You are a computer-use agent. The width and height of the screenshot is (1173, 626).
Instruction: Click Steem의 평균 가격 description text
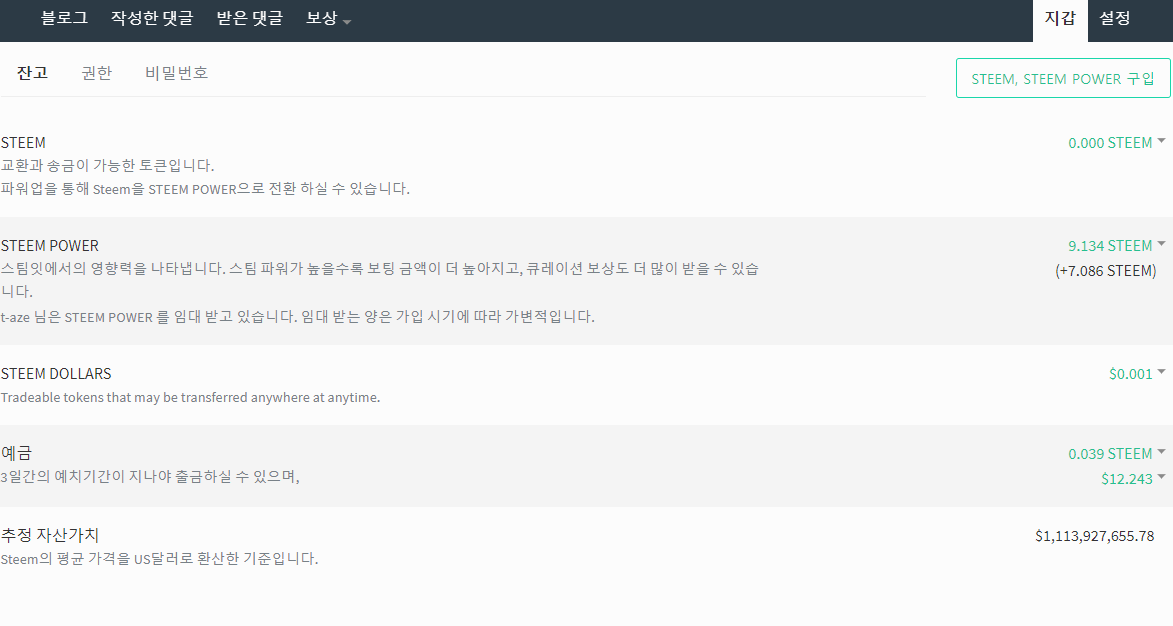tap(159, 558)
